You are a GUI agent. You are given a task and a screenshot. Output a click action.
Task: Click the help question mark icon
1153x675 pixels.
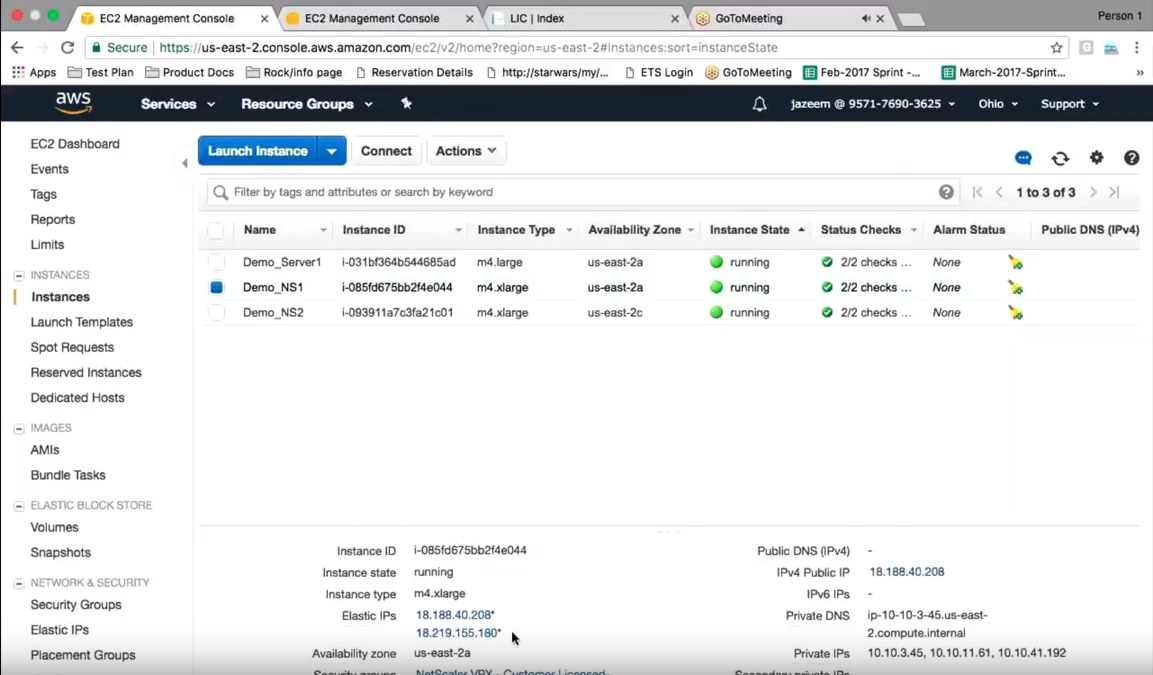pyautogui.click(x=1131, y=158)
